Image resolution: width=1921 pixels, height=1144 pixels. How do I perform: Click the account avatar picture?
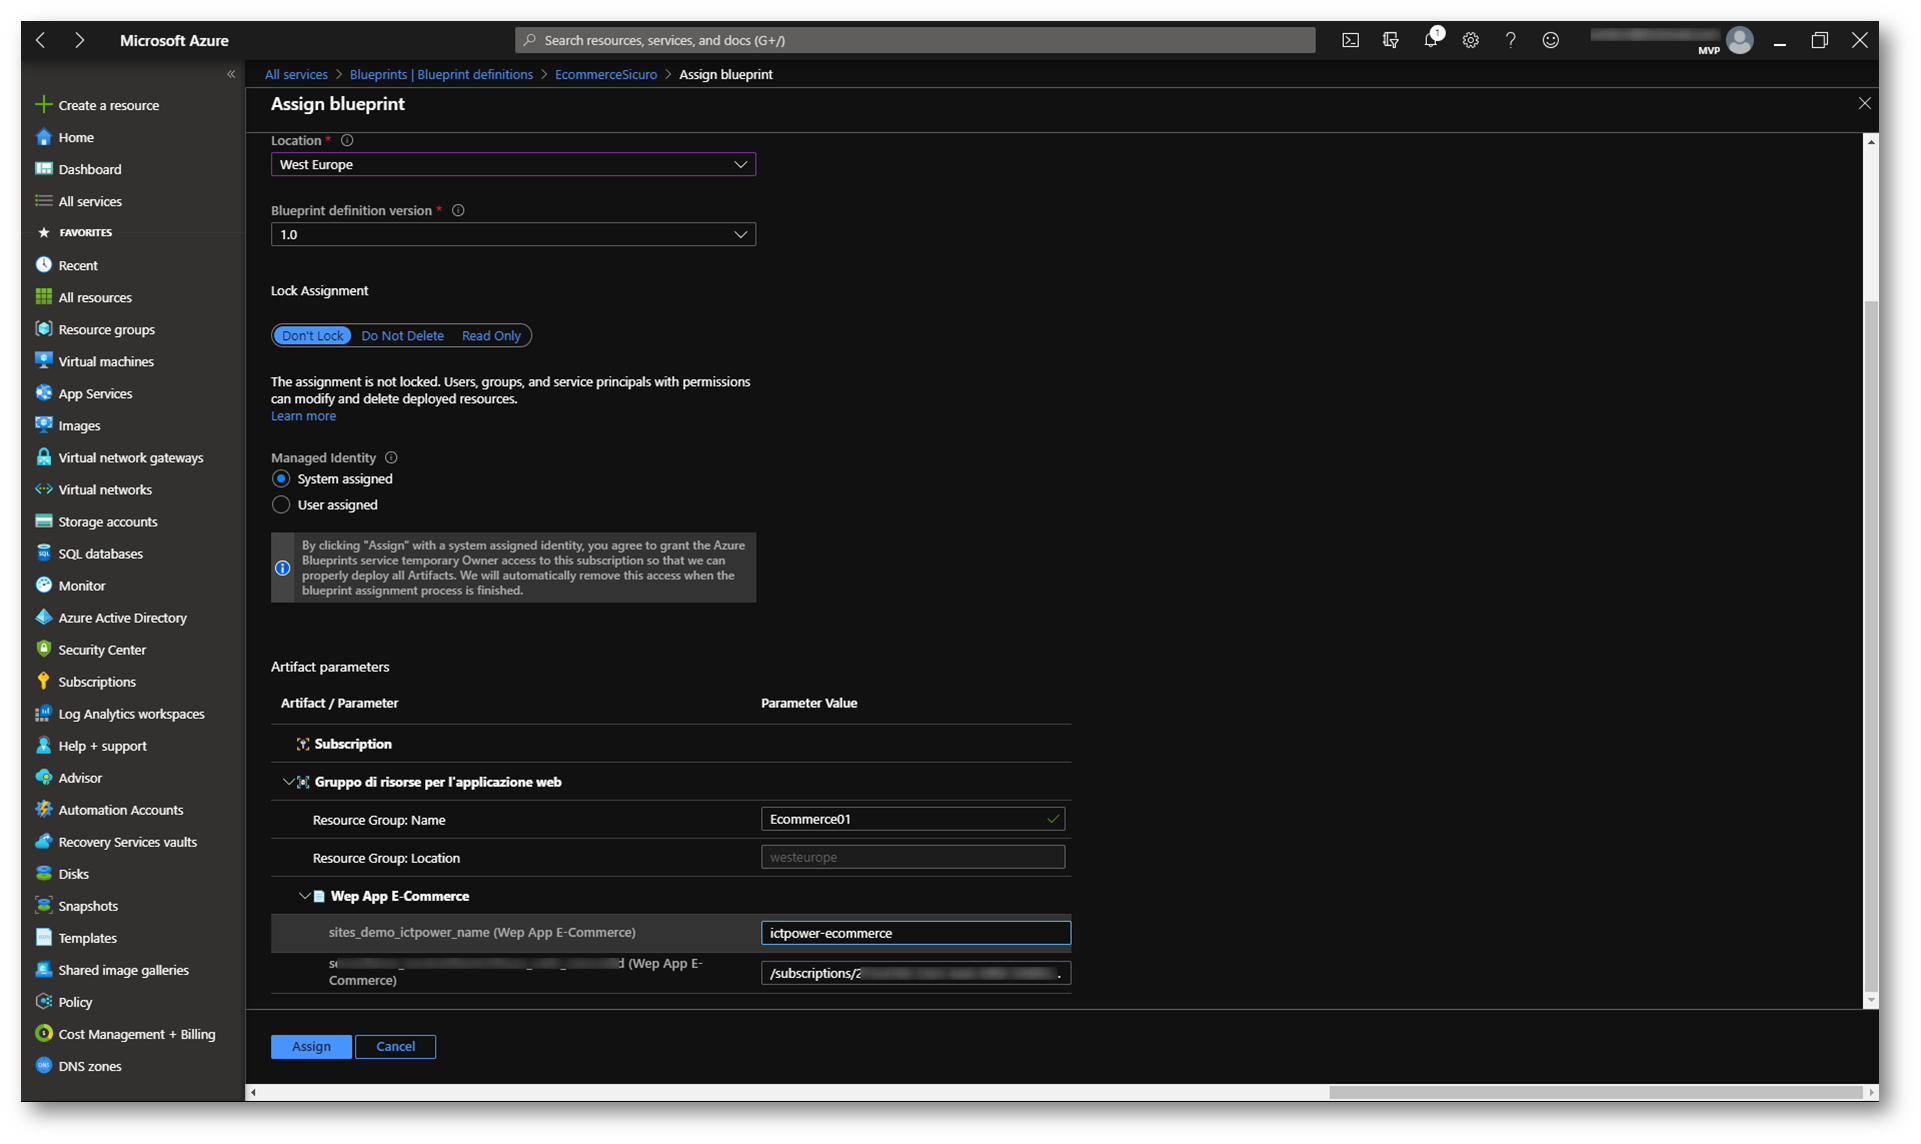pyautogui.click(x=1740, y=40)
